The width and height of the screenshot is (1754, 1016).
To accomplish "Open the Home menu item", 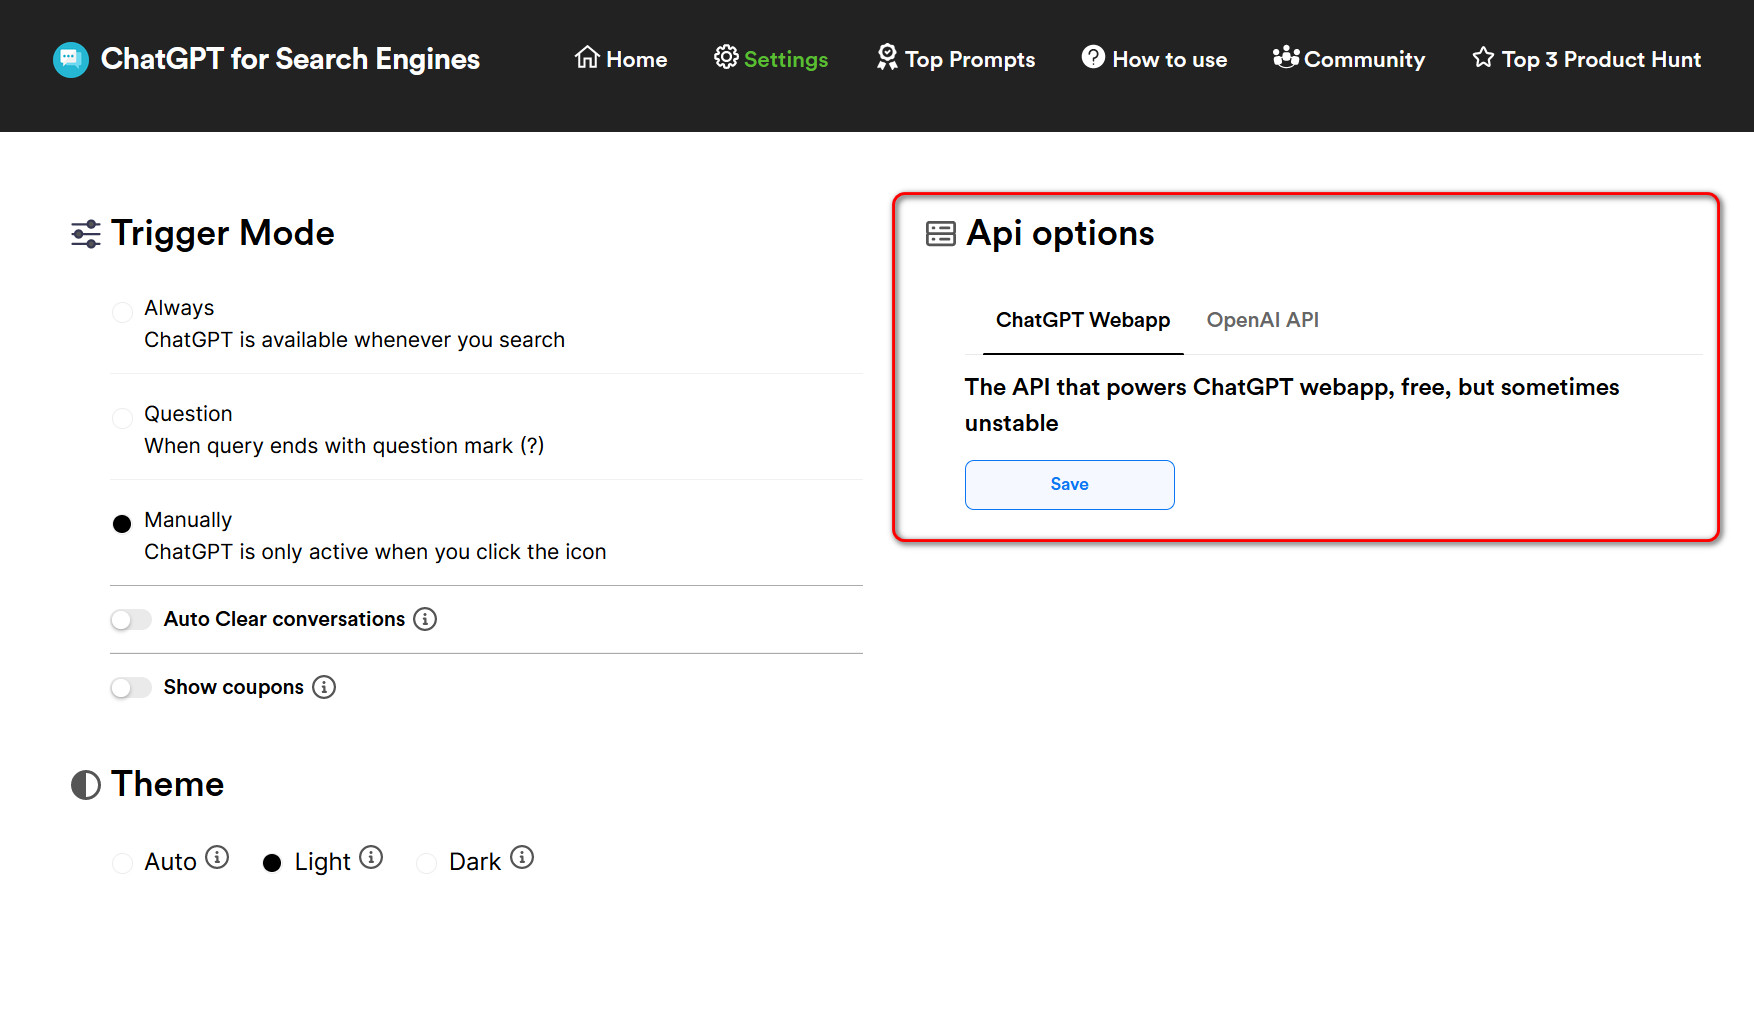I will [x=621, y=59].
